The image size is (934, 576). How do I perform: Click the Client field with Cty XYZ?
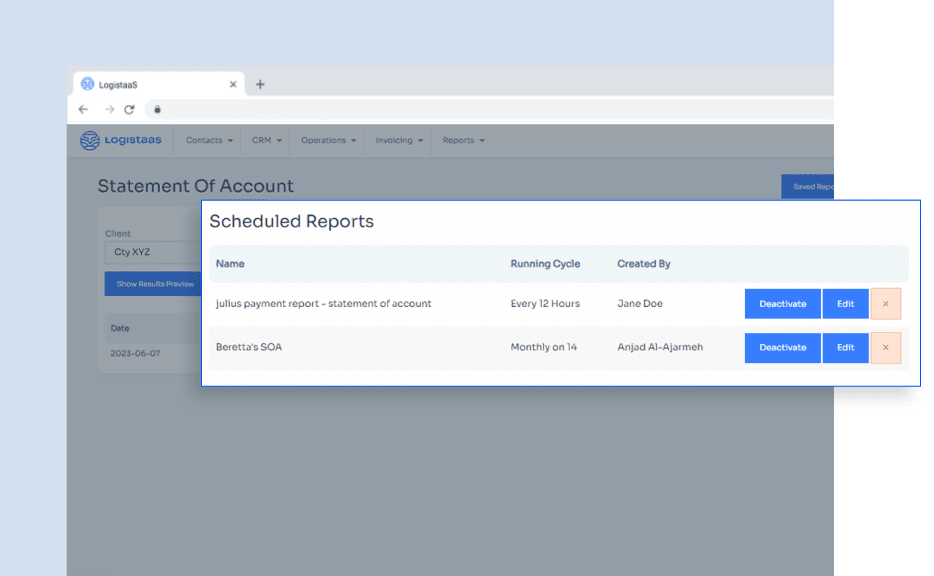153,252
